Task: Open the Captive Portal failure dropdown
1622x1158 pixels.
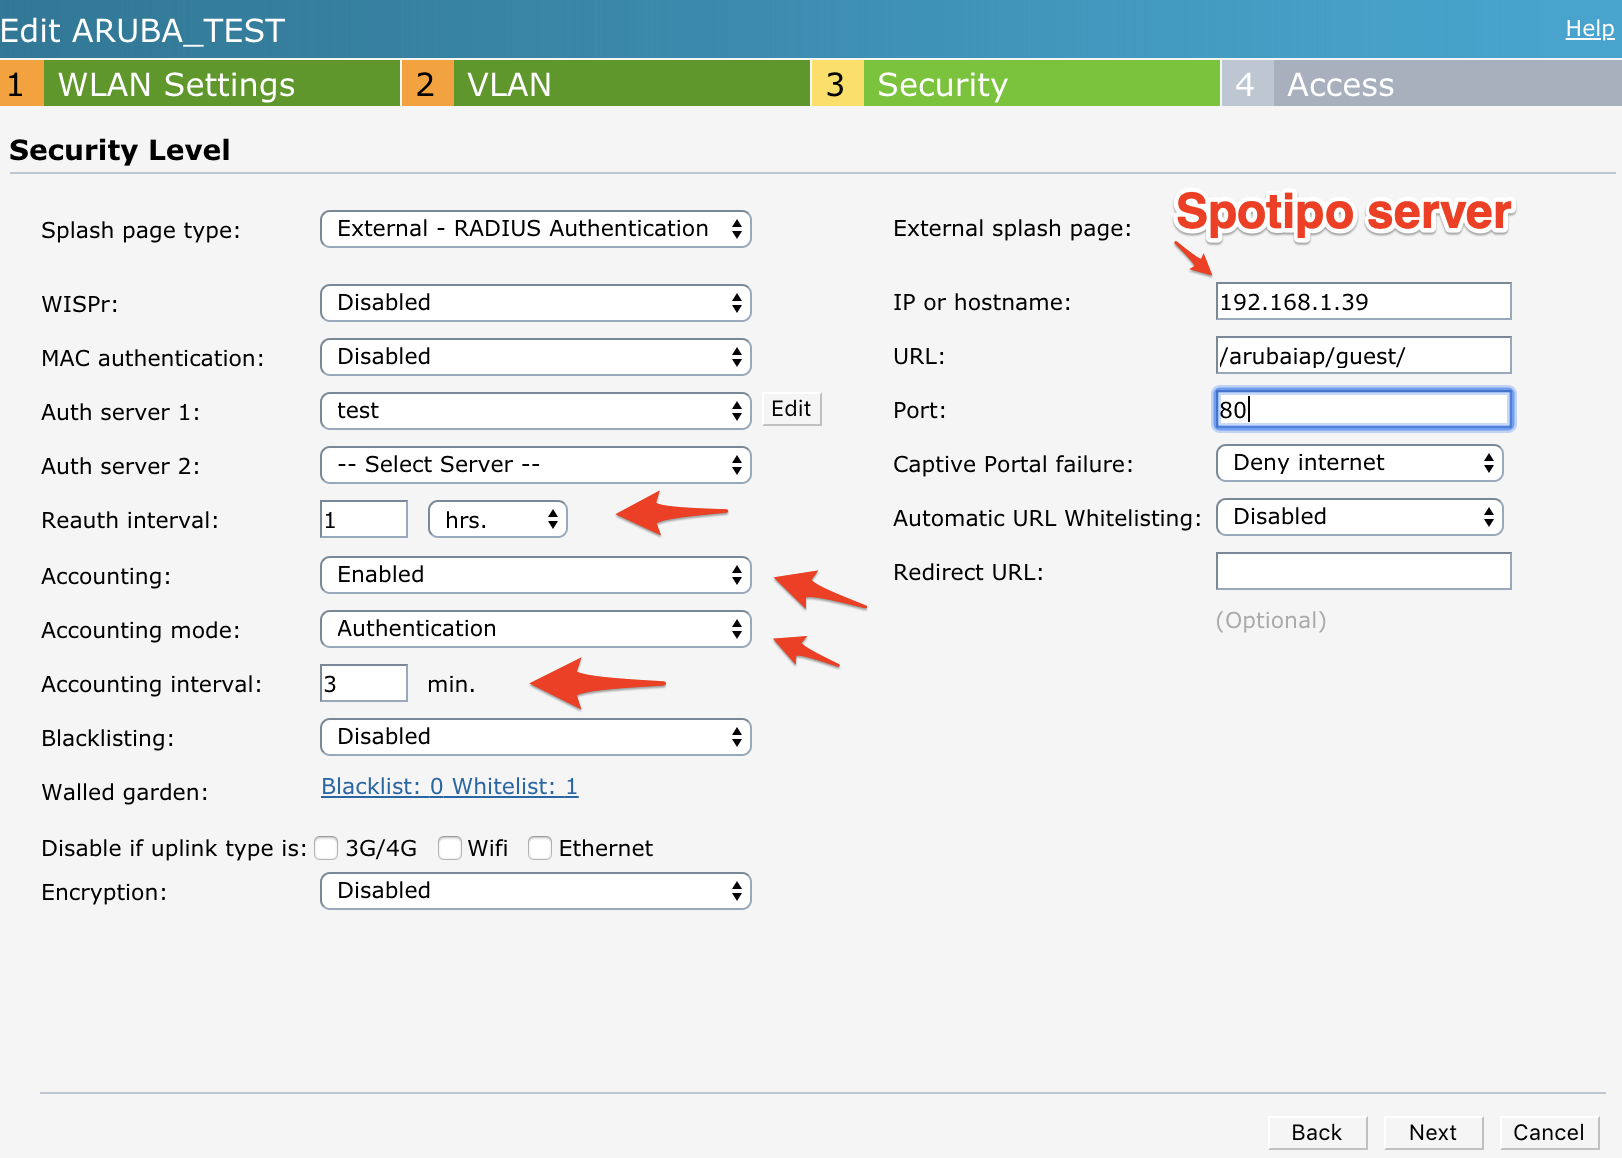Action: click(1359, 463)
